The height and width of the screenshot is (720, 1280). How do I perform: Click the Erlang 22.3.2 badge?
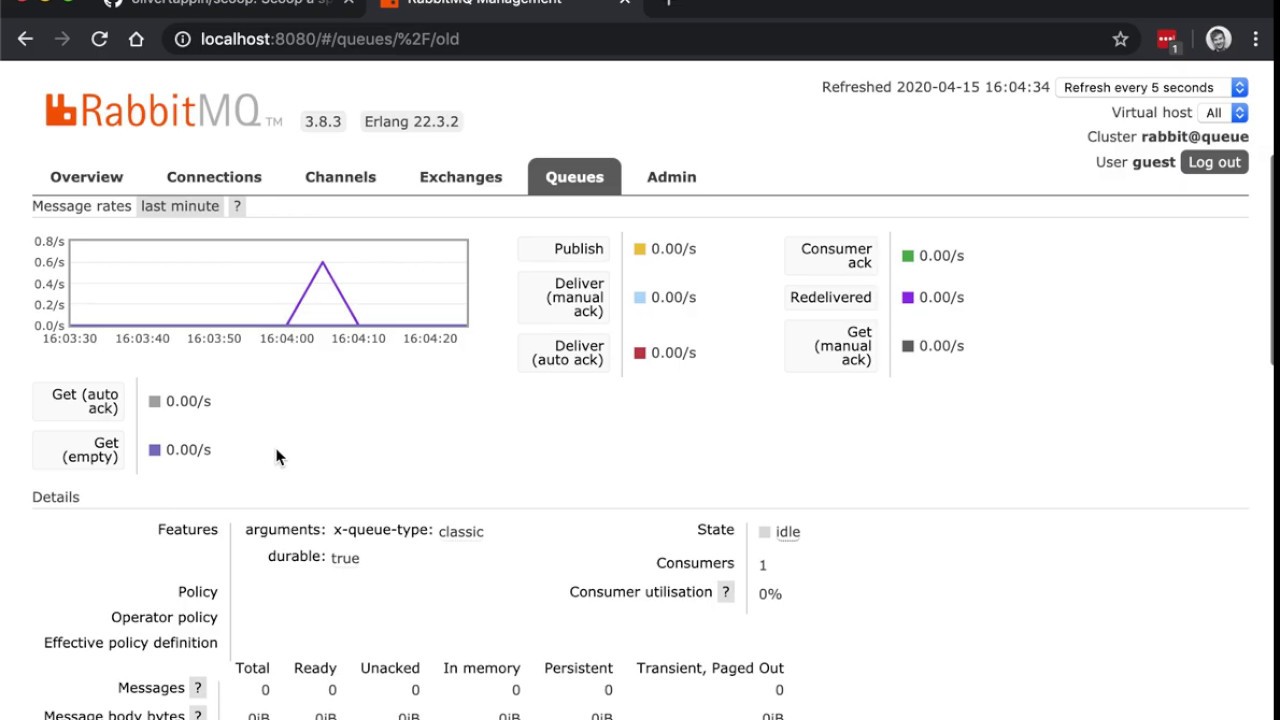[x=412, y=122]
